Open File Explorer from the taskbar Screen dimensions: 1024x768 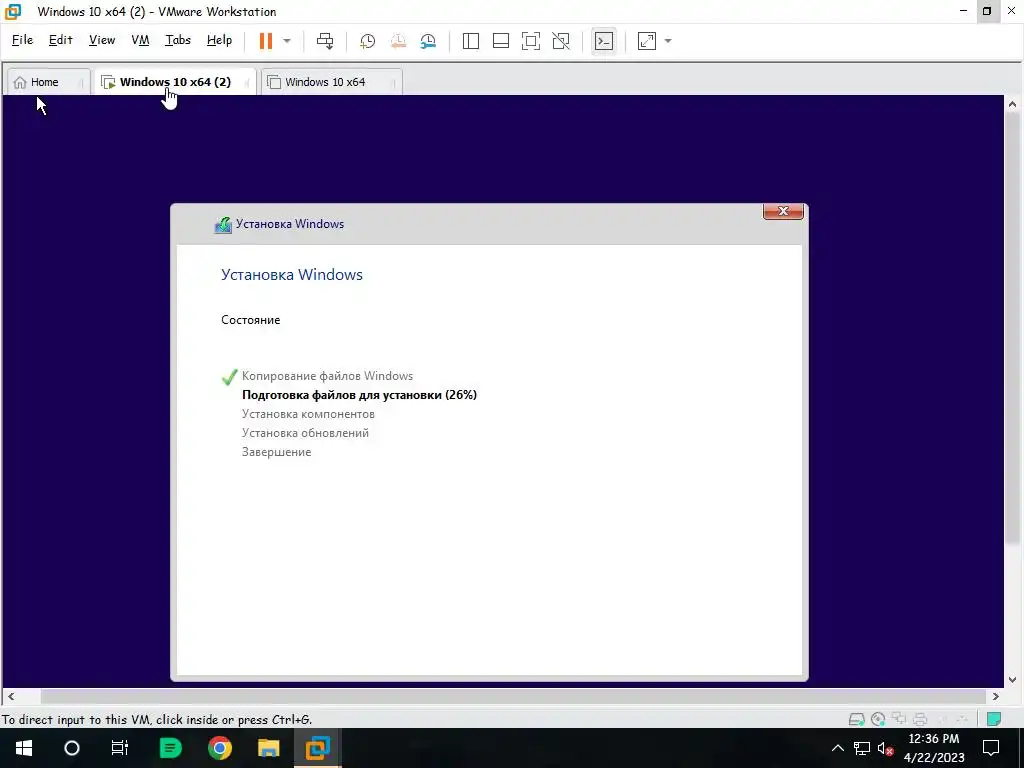pos(268,748)
